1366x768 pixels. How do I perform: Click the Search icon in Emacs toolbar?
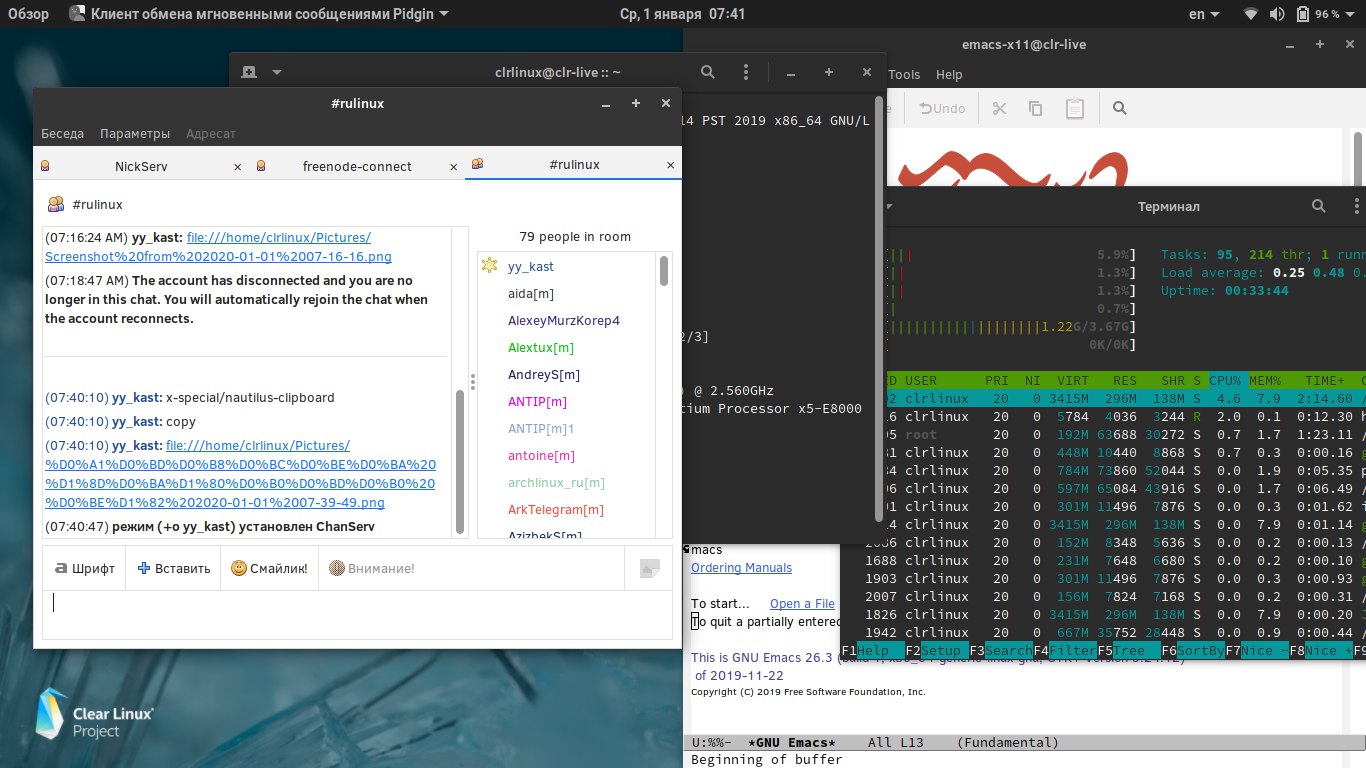[x=1120, y=108]
